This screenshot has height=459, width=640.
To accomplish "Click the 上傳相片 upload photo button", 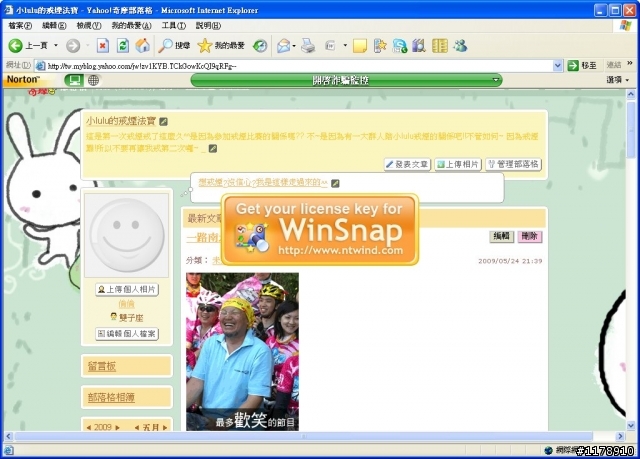I will pyautogui.click(x=458, y=164).
